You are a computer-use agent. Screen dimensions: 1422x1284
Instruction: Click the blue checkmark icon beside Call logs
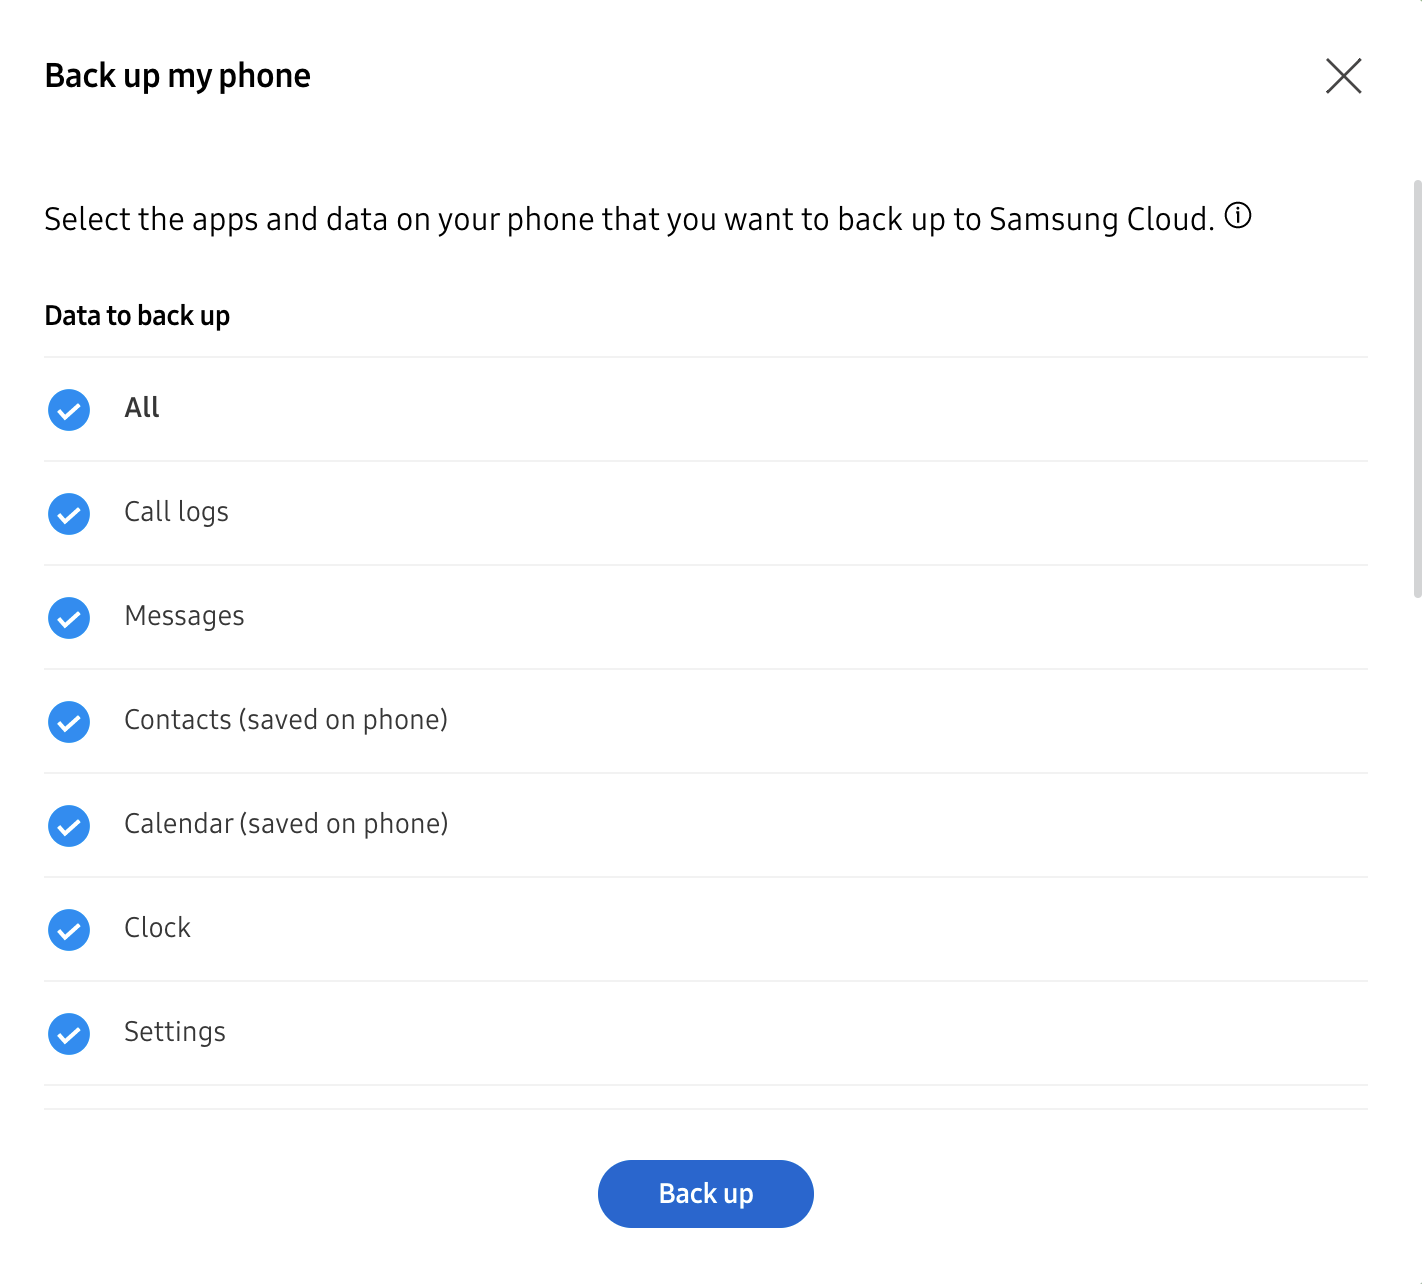68,514
